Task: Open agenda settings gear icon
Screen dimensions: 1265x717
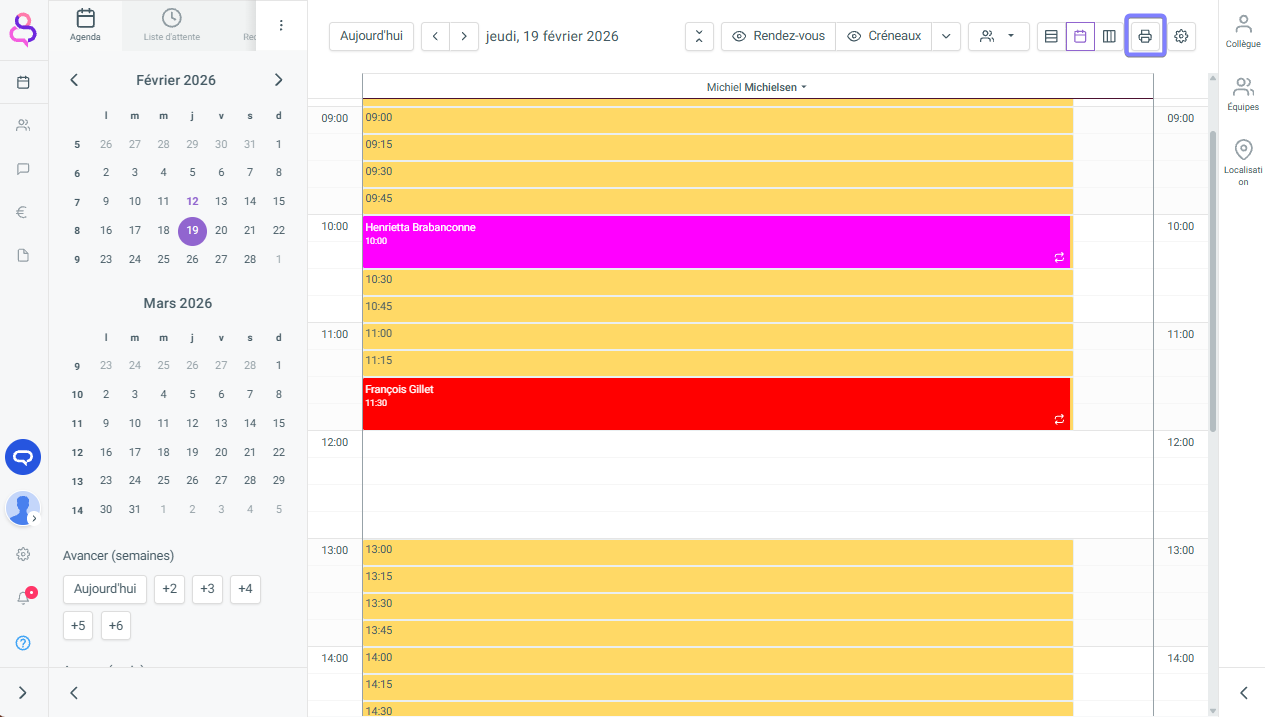Action: [x=1181, y=37]
